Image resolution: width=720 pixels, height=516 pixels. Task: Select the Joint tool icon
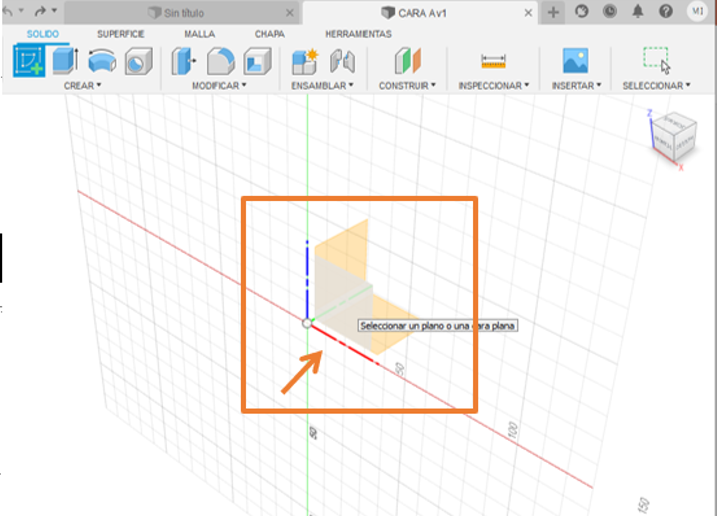coord(343,61)
